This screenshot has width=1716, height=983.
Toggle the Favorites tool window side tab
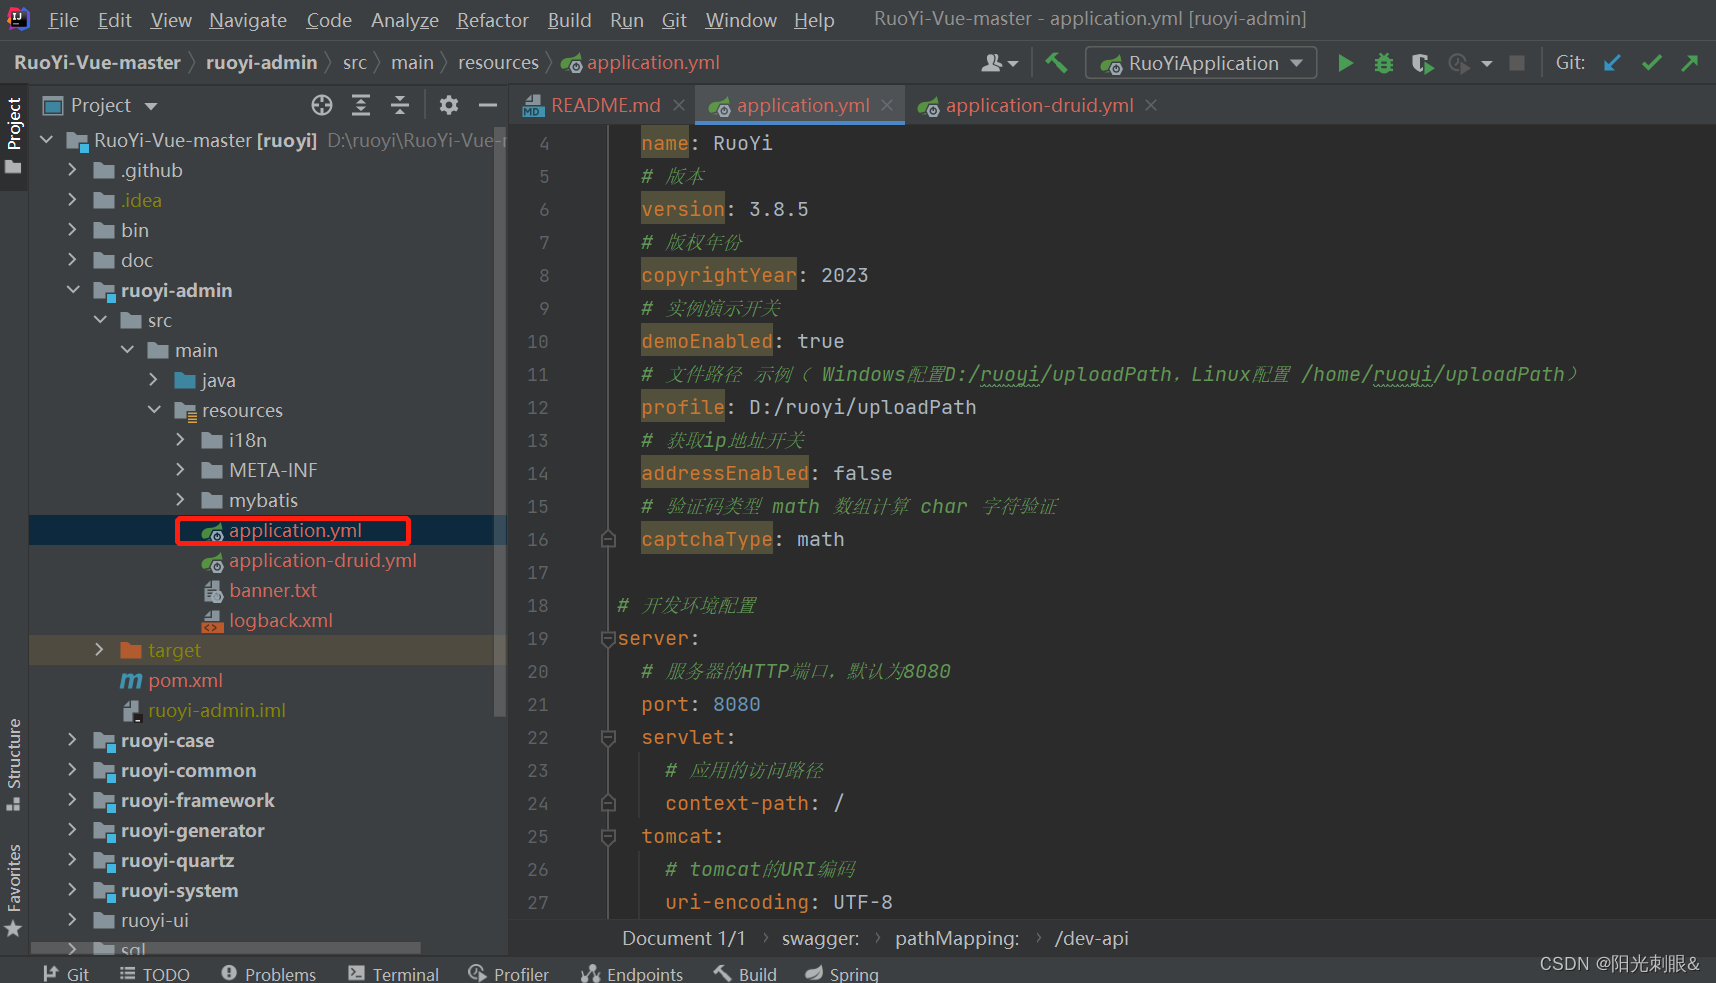coord(14,890)
